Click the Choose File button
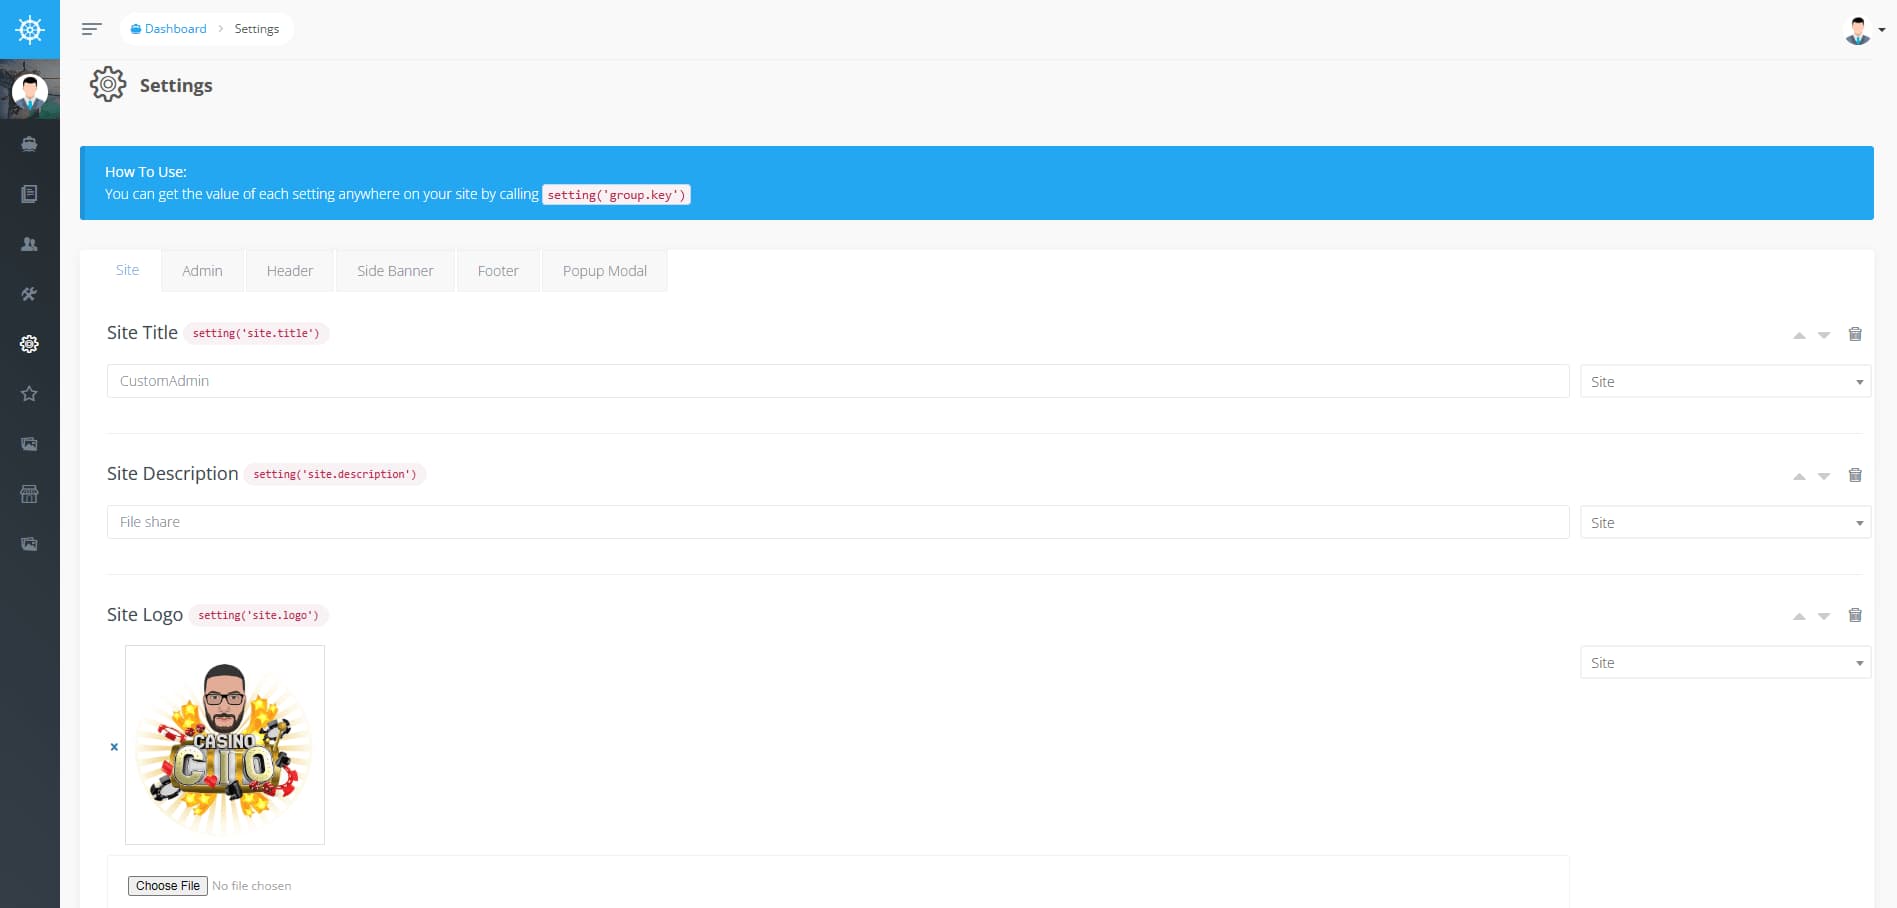Viewport: 1897px width, 908px height. (168, 886)
